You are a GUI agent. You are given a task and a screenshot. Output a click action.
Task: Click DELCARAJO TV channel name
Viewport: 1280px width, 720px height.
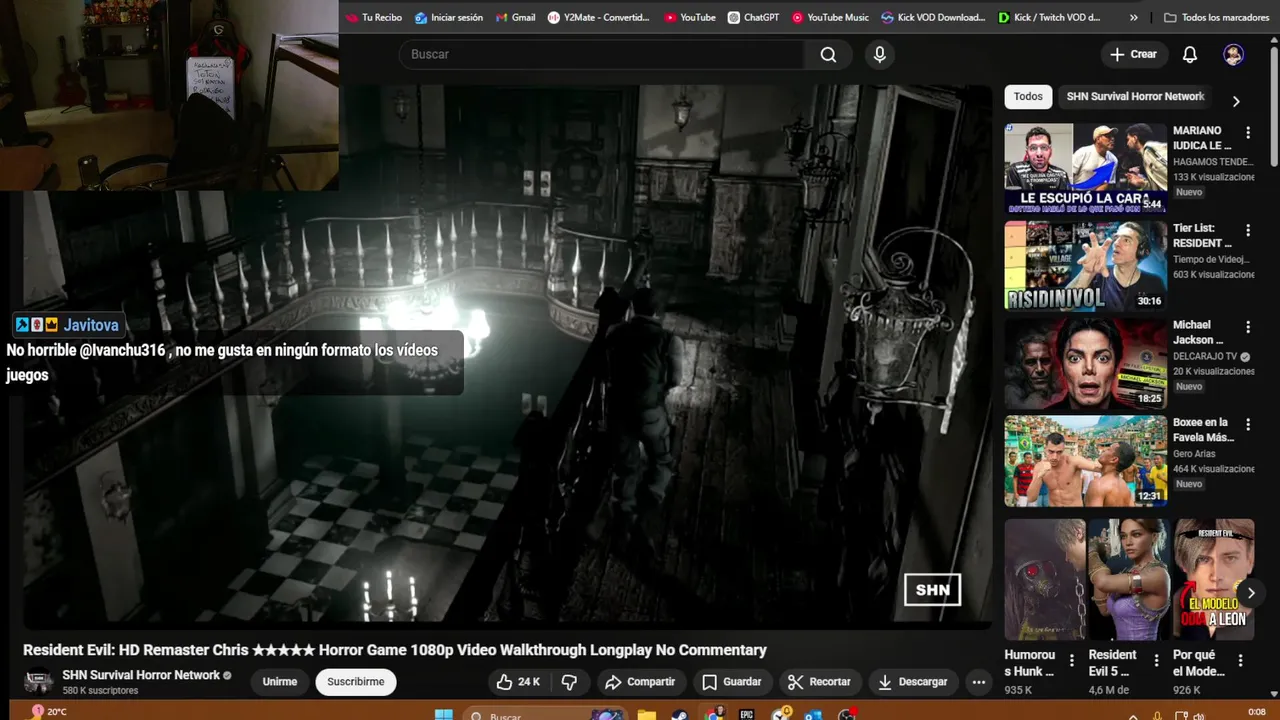1205,356
